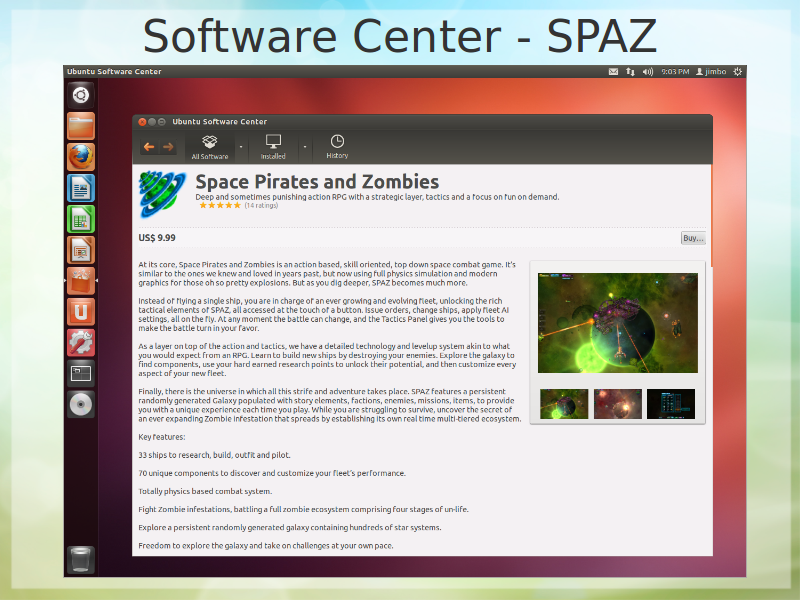Go forward with the right arrow

coord(168,147)
